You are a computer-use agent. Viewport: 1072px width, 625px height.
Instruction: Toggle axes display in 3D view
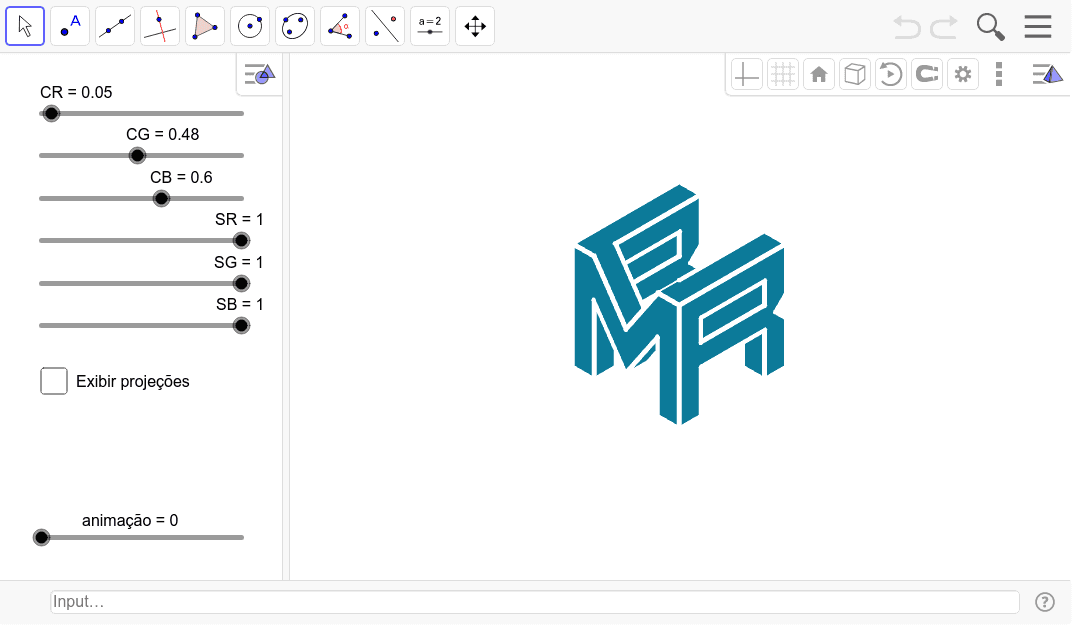(x=747, y=74)
